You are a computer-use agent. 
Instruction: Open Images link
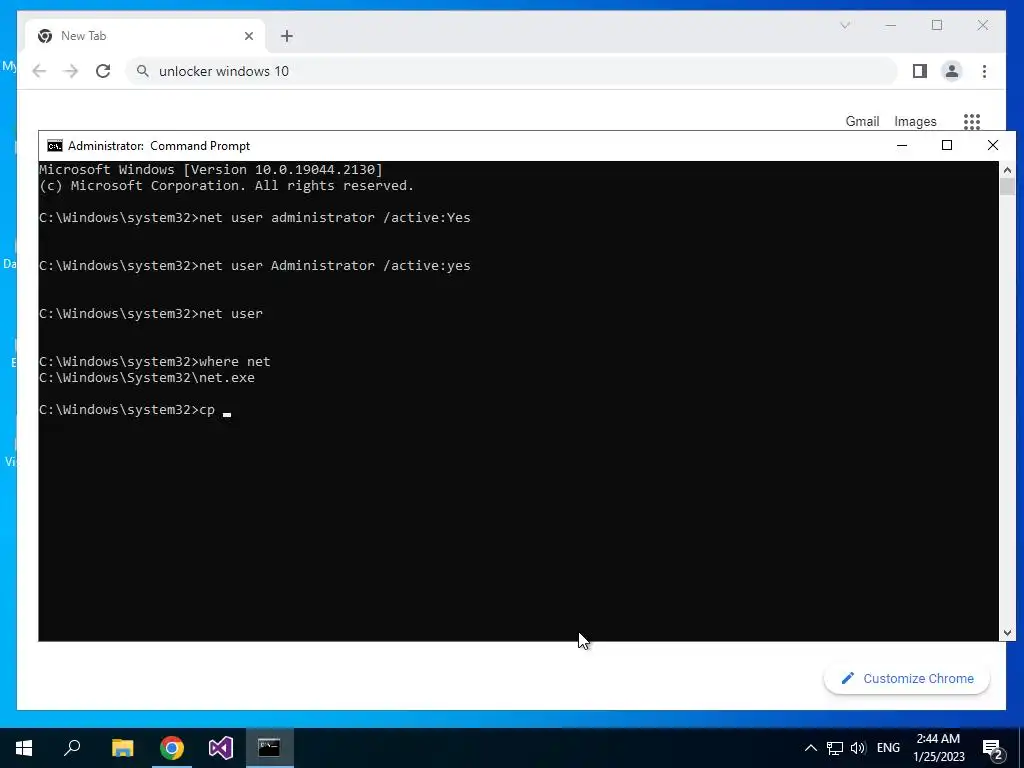[915, 121]
